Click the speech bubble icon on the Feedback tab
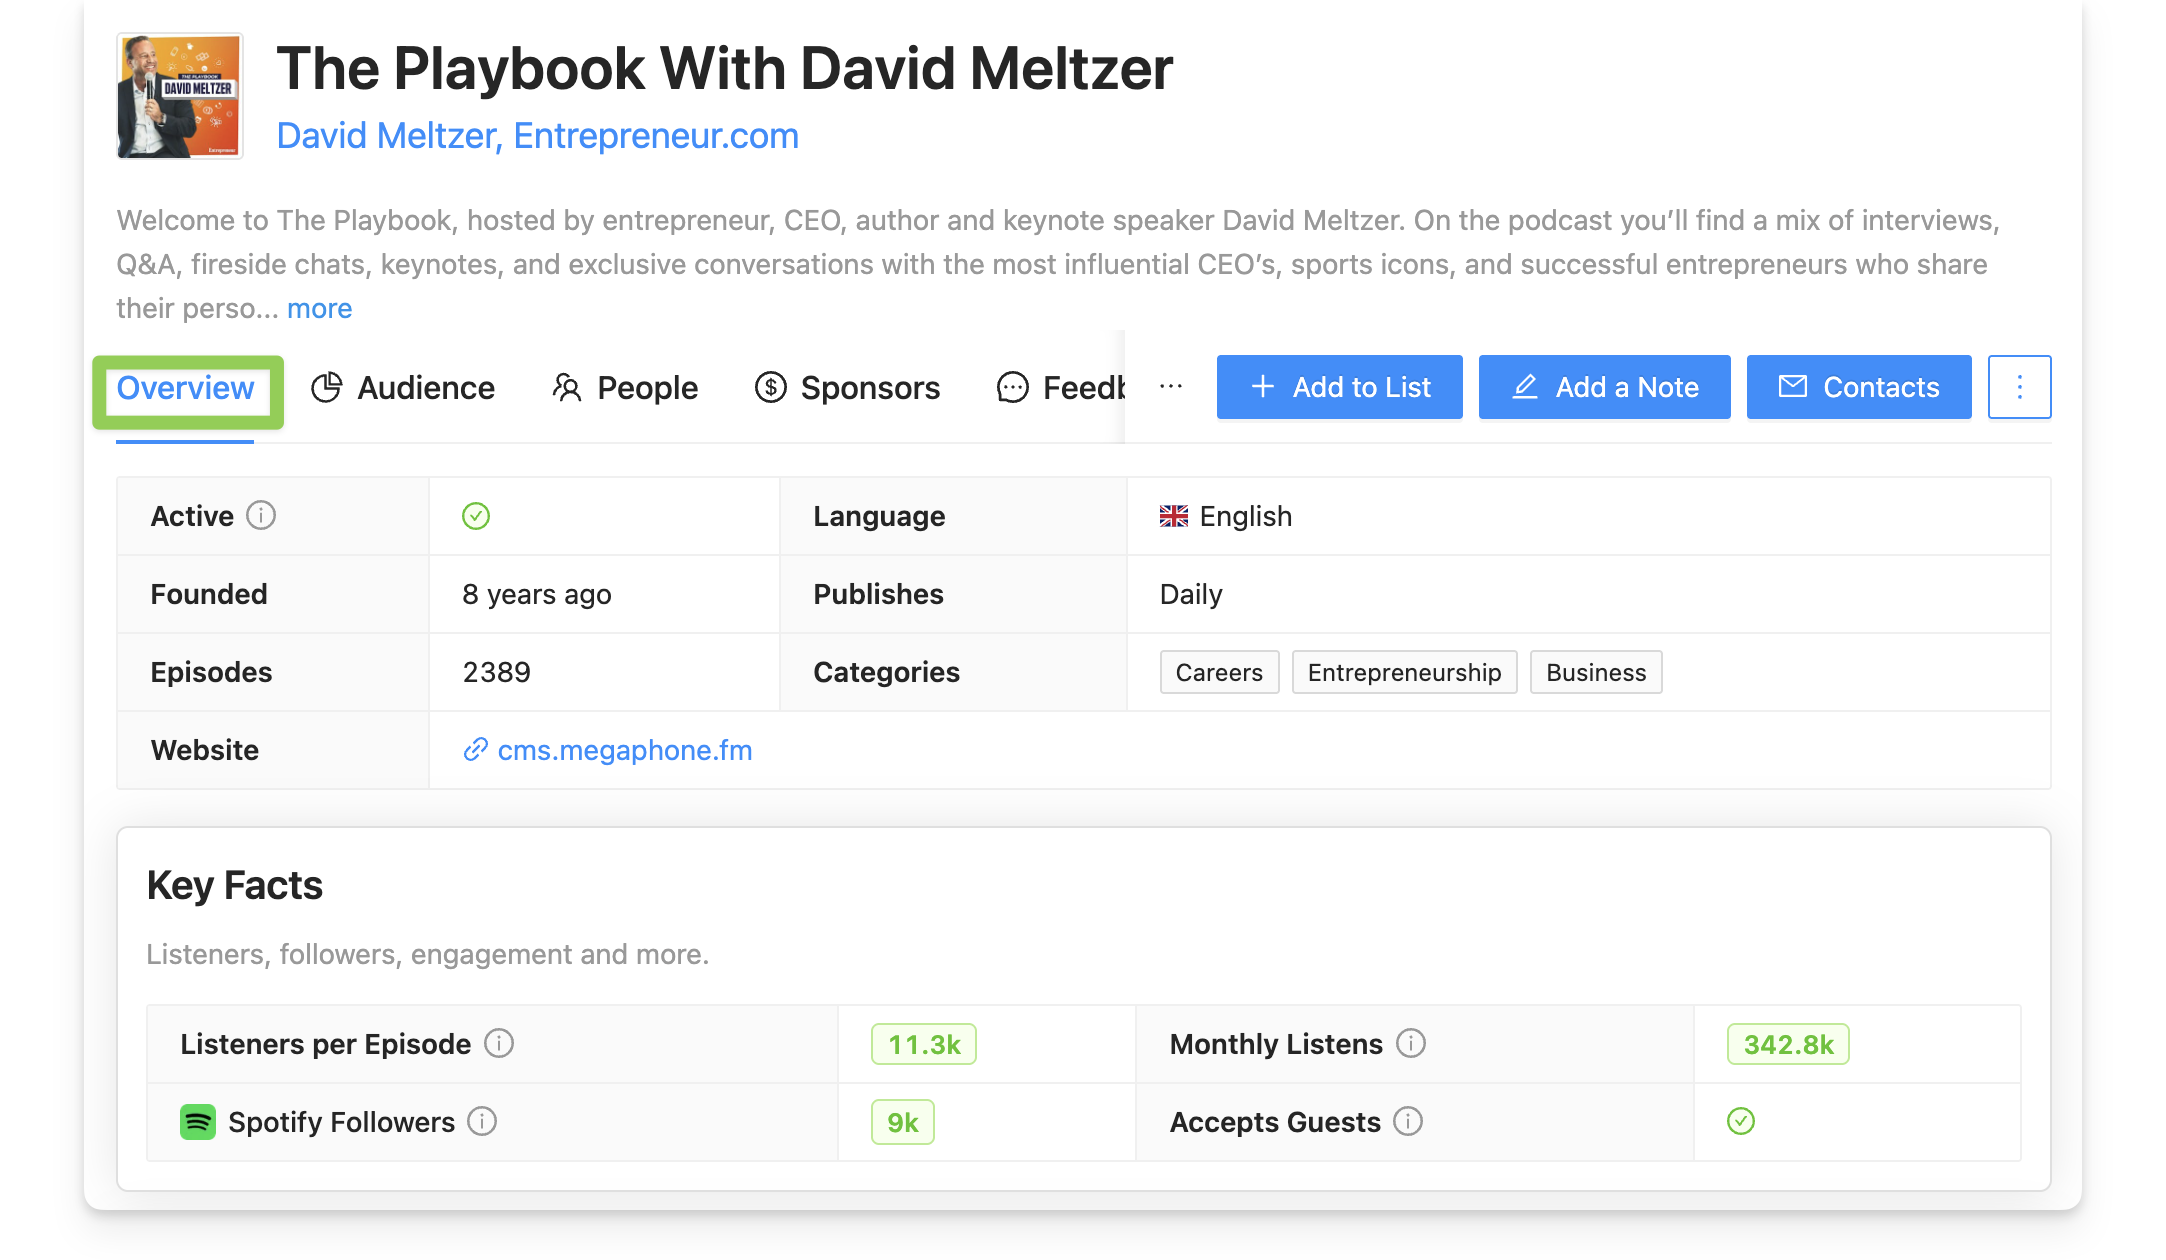 [1012, 388]
